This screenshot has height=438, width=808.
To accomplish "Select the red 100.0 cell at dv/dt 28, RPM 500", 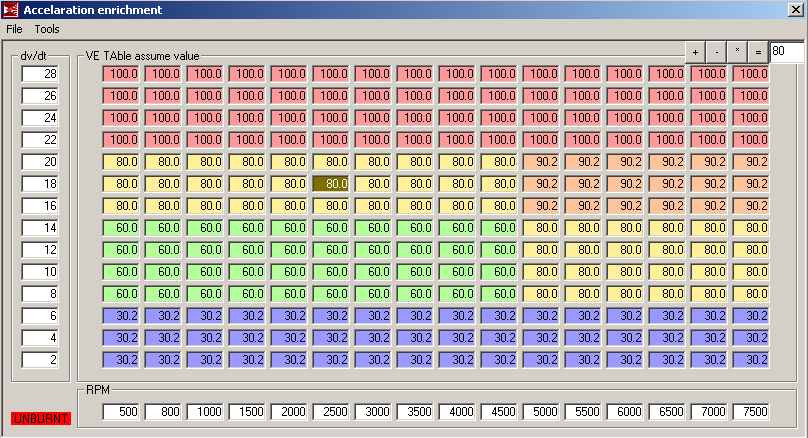I will click(122, 74).
